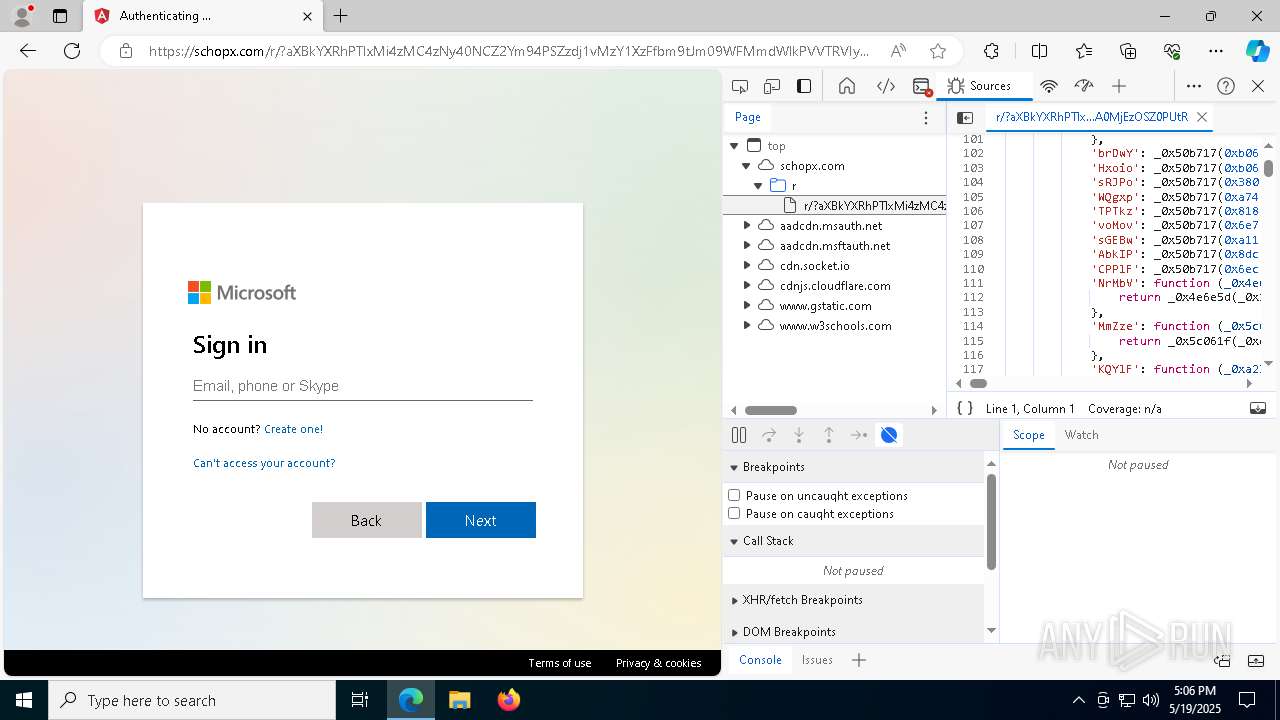The height and width of the screenshot is (720, 1280).
Task: Click the Next button on sign in
Action: tap(481, 520)
